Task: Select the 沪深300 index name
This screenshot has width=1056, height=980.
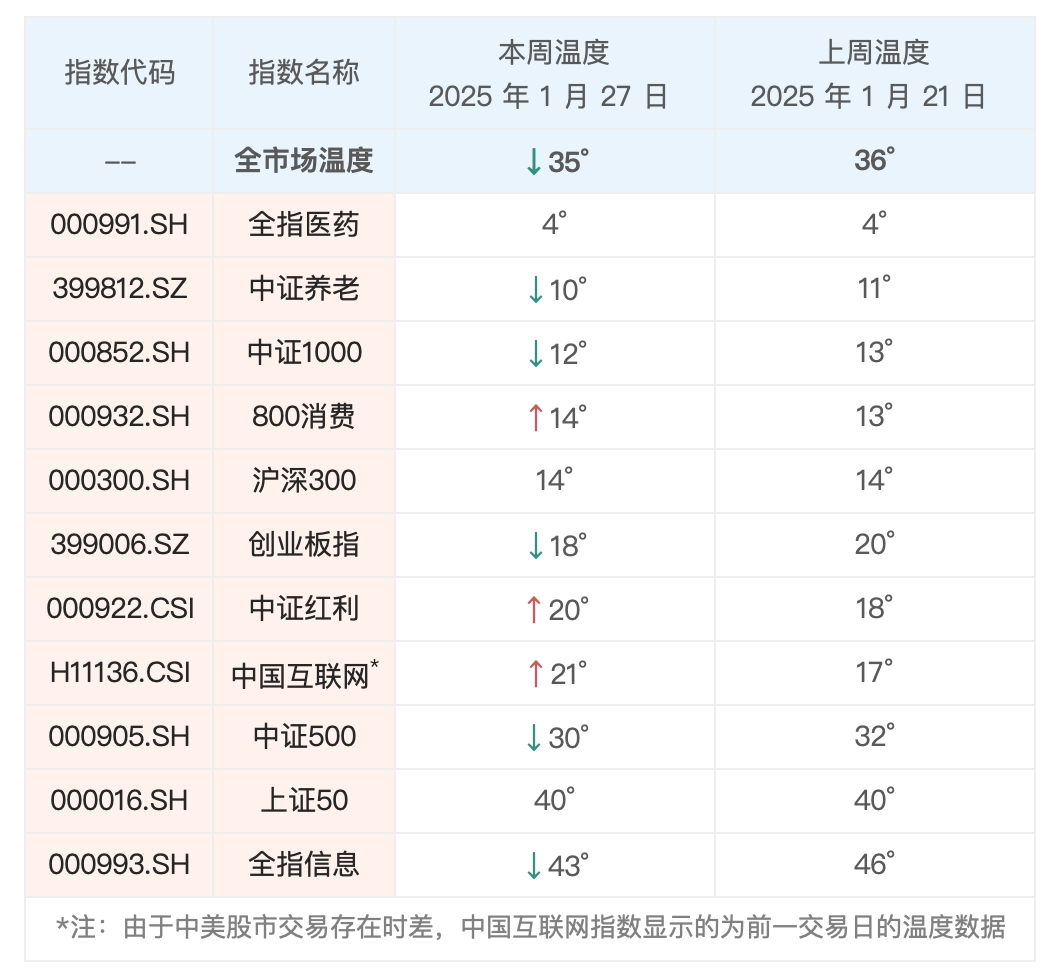Action: [304, 480]
